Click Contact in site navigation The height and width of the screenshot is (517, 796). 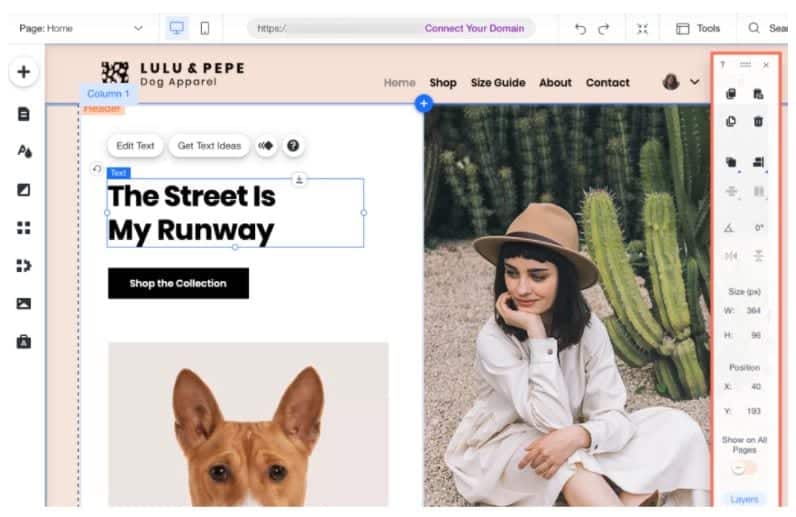608,83
